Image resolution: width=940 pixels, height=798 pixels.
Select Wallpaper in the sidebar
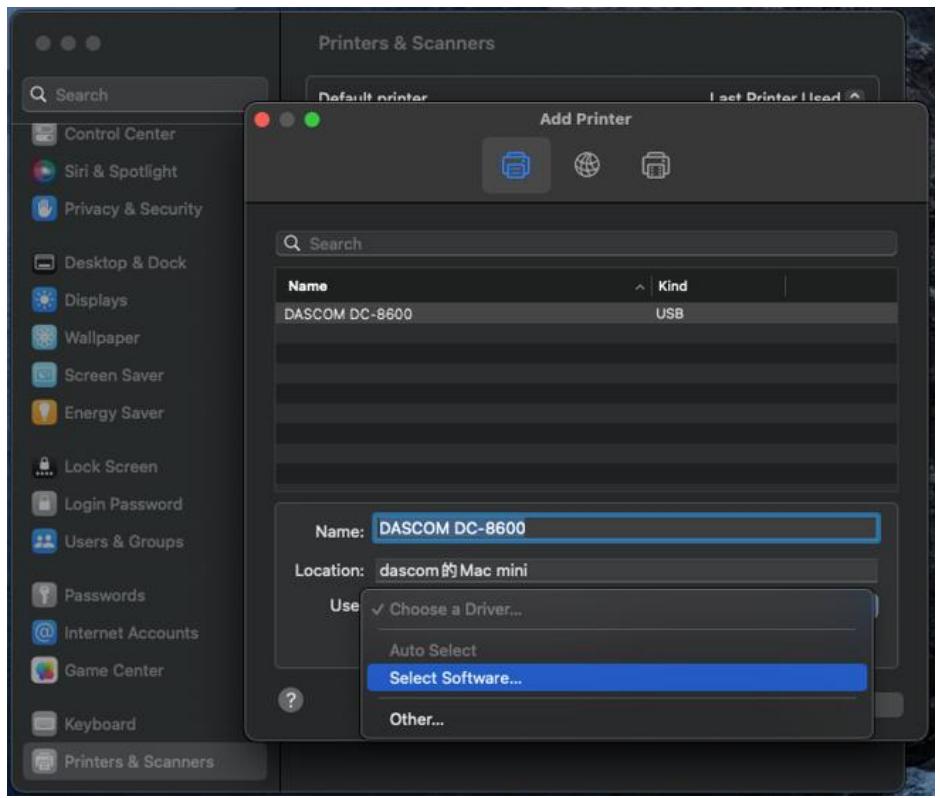tap(102, 338)
